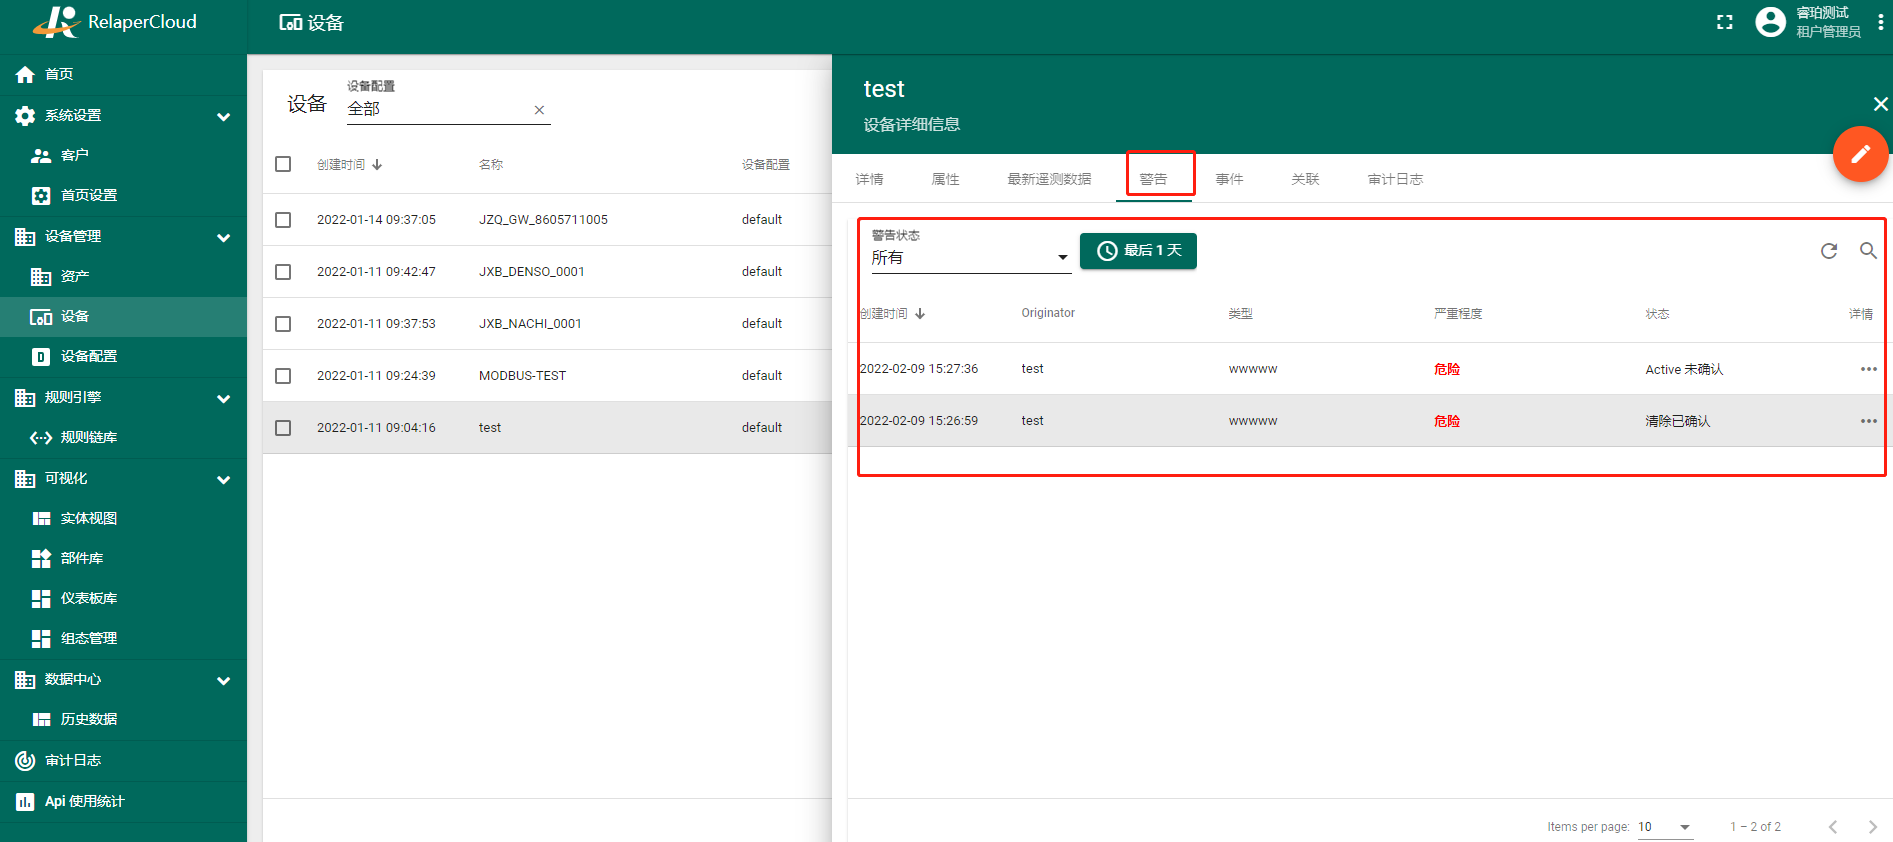Collapse the 设备管理 menu section
The height and width of the screenshot is (842, 1893).
tap(223, 238)
